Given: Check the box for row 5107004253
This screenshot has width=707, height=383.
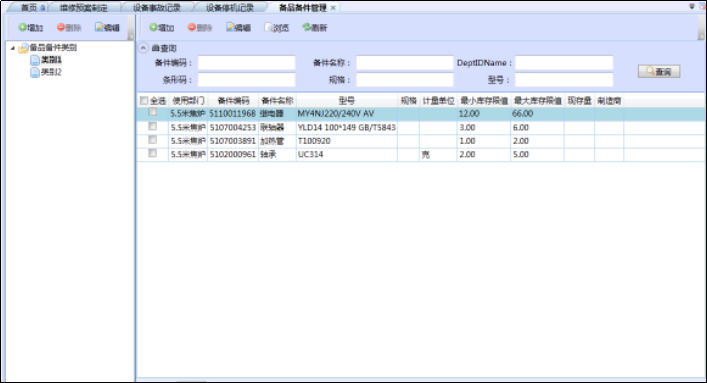Looking at the screenshot, I should pos(153,126).
